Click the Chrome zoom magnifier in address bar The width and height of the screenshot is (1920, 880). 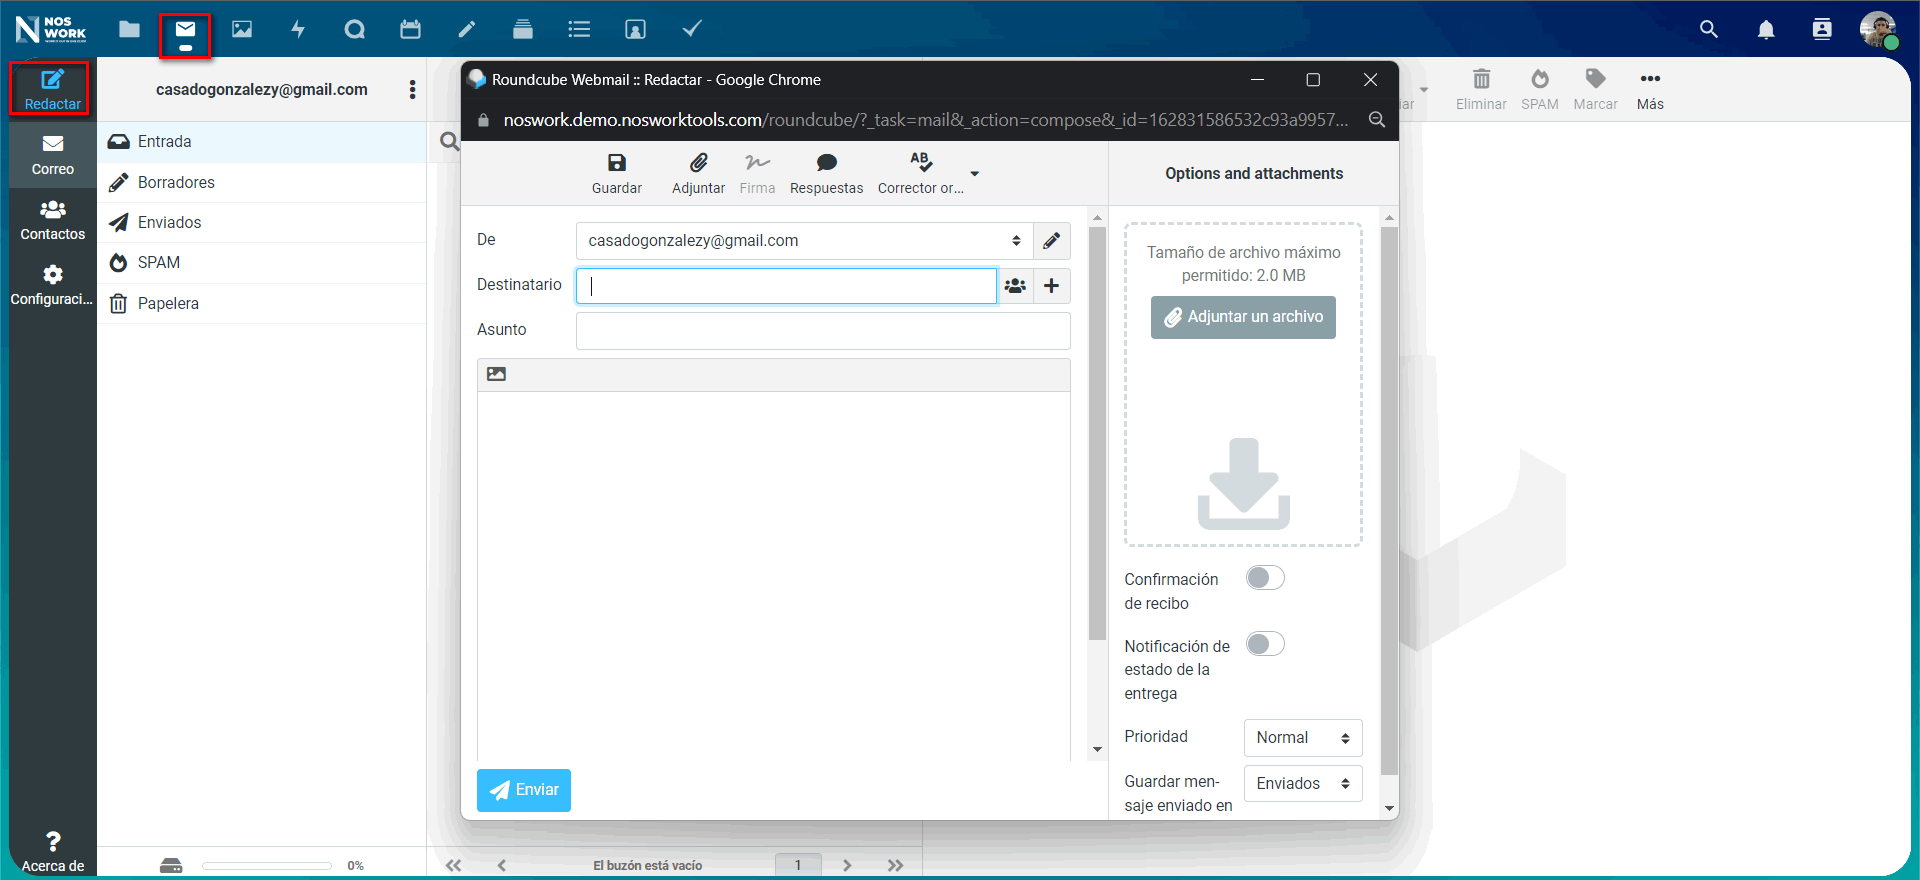1377,120
